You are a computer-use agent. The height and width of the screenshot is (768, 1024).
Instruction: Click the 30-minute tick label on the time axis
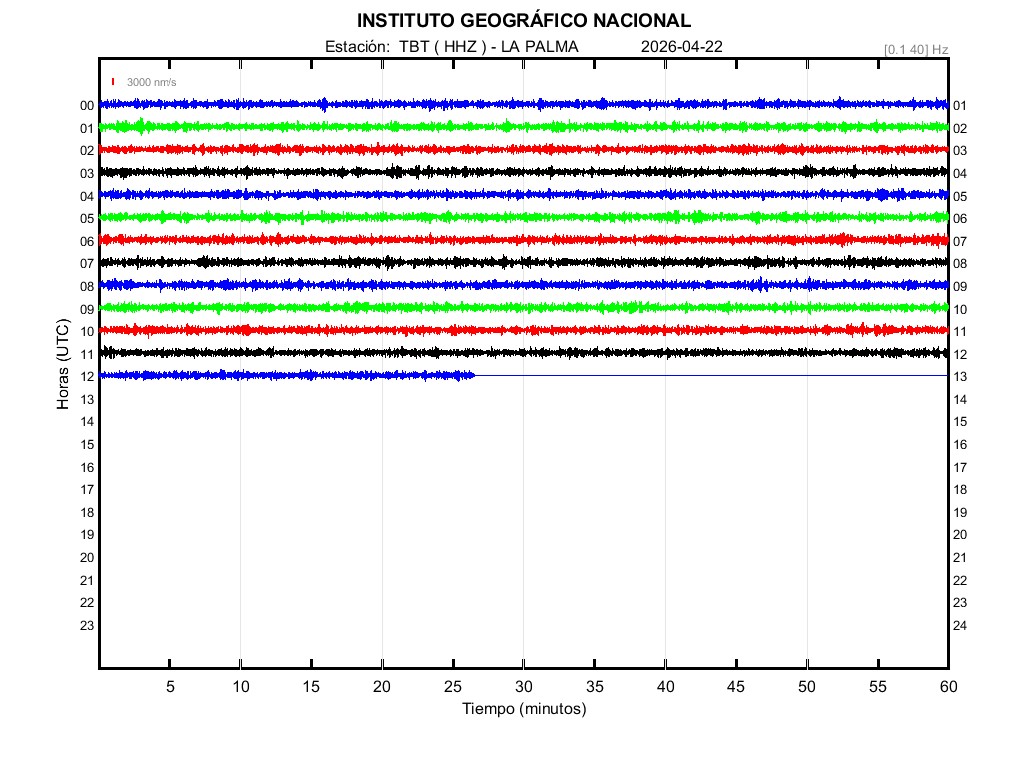[524, 687]
